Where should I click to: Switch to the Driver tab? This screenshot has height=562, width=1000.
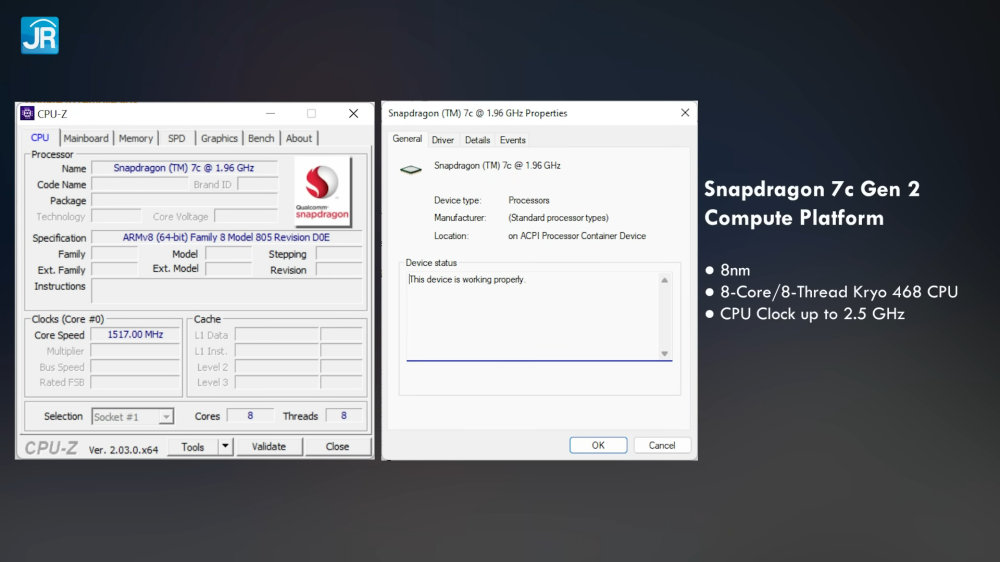point(443,140)
